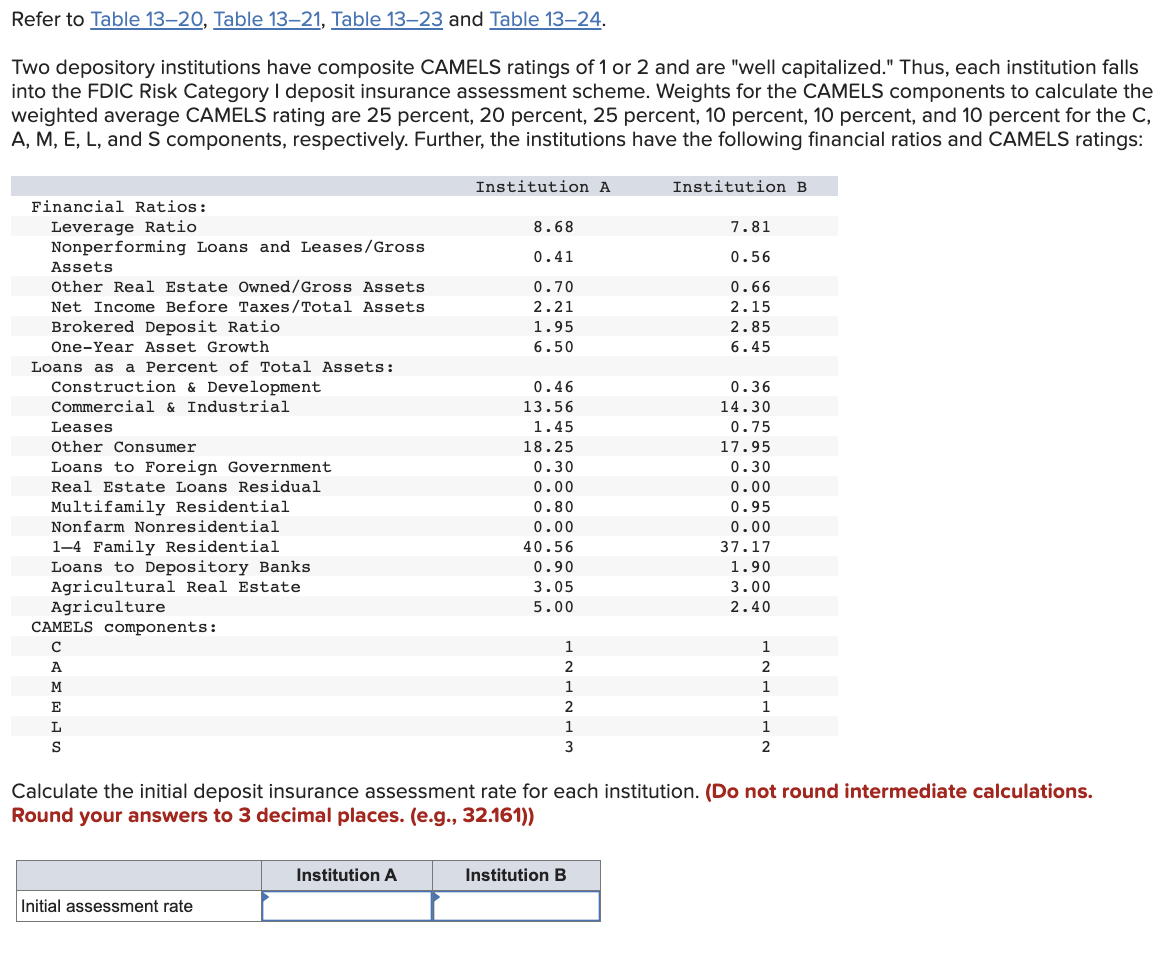Click Institution A value 40.56
Screen dimensions: 1160x966
pos(548,547)
